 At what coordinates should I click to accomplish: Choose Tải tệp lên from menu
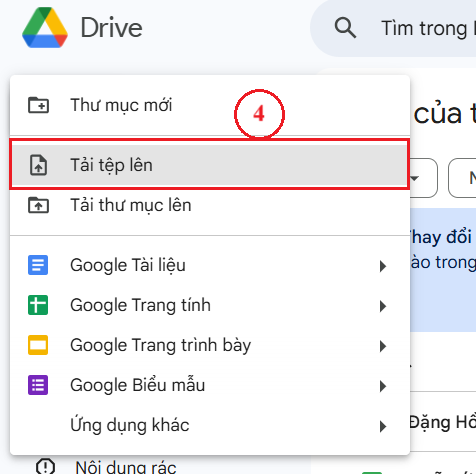pos(210,165)
